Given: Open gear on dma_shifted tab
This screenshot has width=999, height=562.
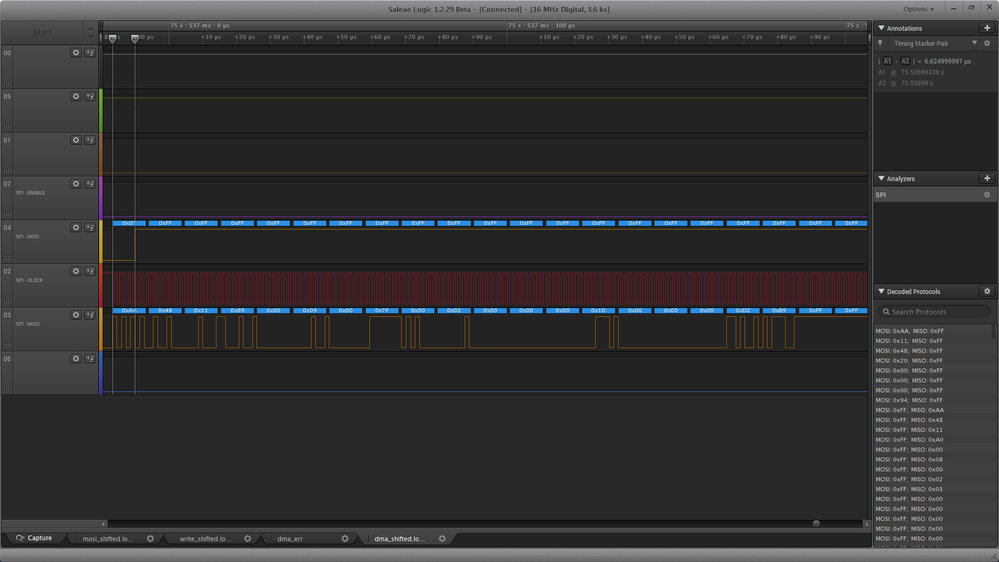Looking at the screenshot, I should click(x=442, y=538).
